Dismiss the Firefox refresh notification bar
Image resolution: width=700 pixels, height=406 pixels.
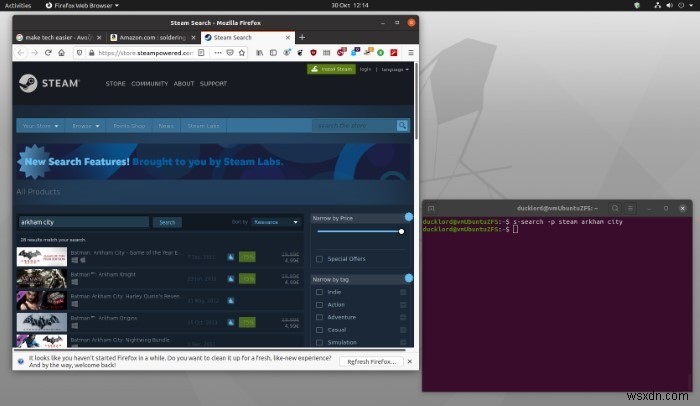tap(410, 361)
